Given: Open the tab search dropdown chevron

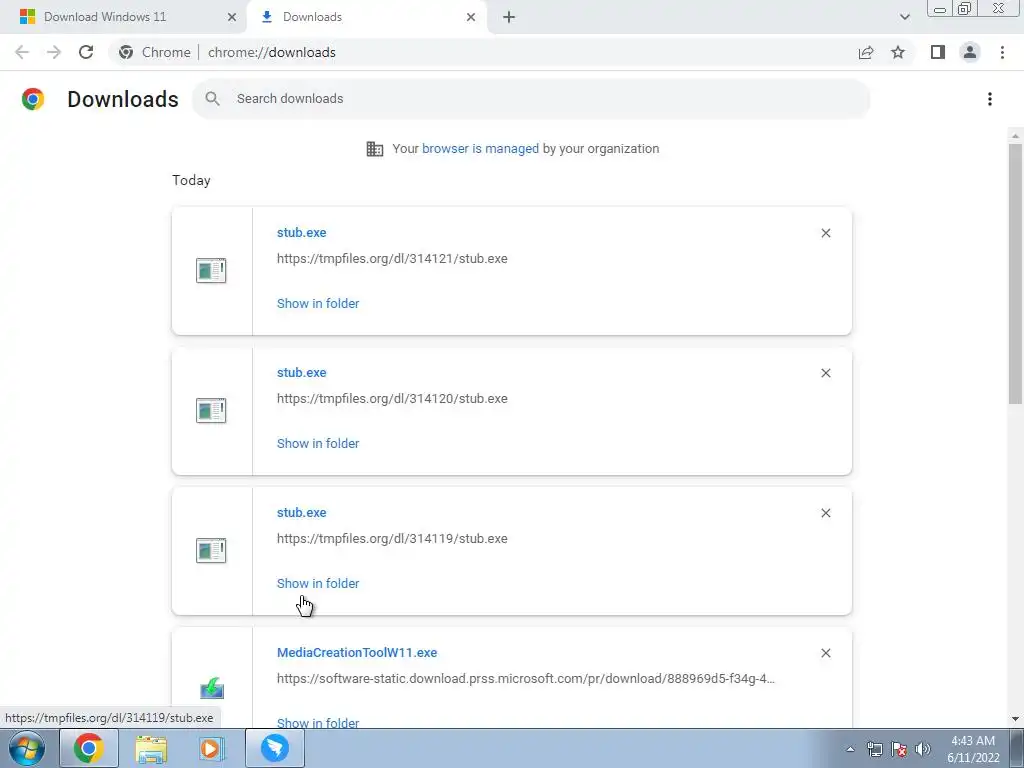Looking at the screenshot, I should pyautogui.click(x=904, y=17).
